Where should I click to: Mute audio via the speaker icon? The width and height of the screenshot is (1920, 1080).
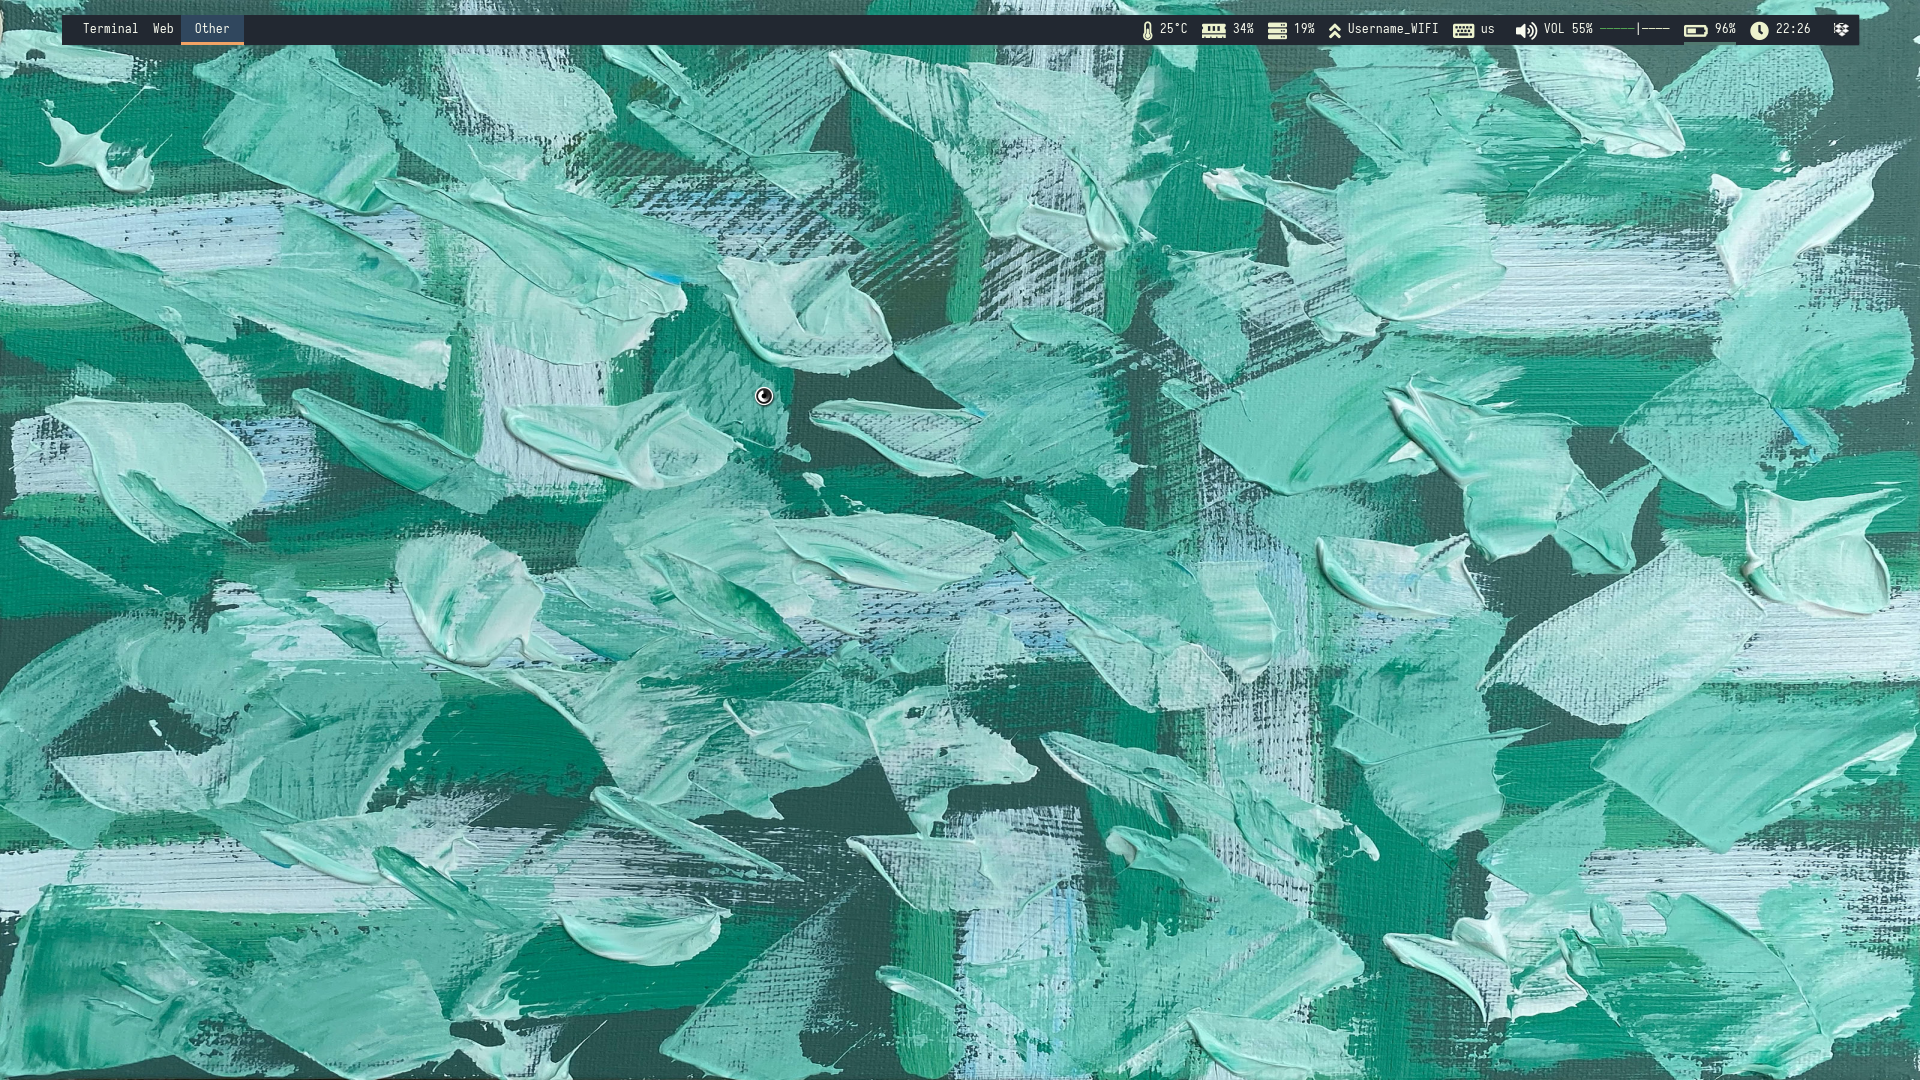tap(1525, 31)
